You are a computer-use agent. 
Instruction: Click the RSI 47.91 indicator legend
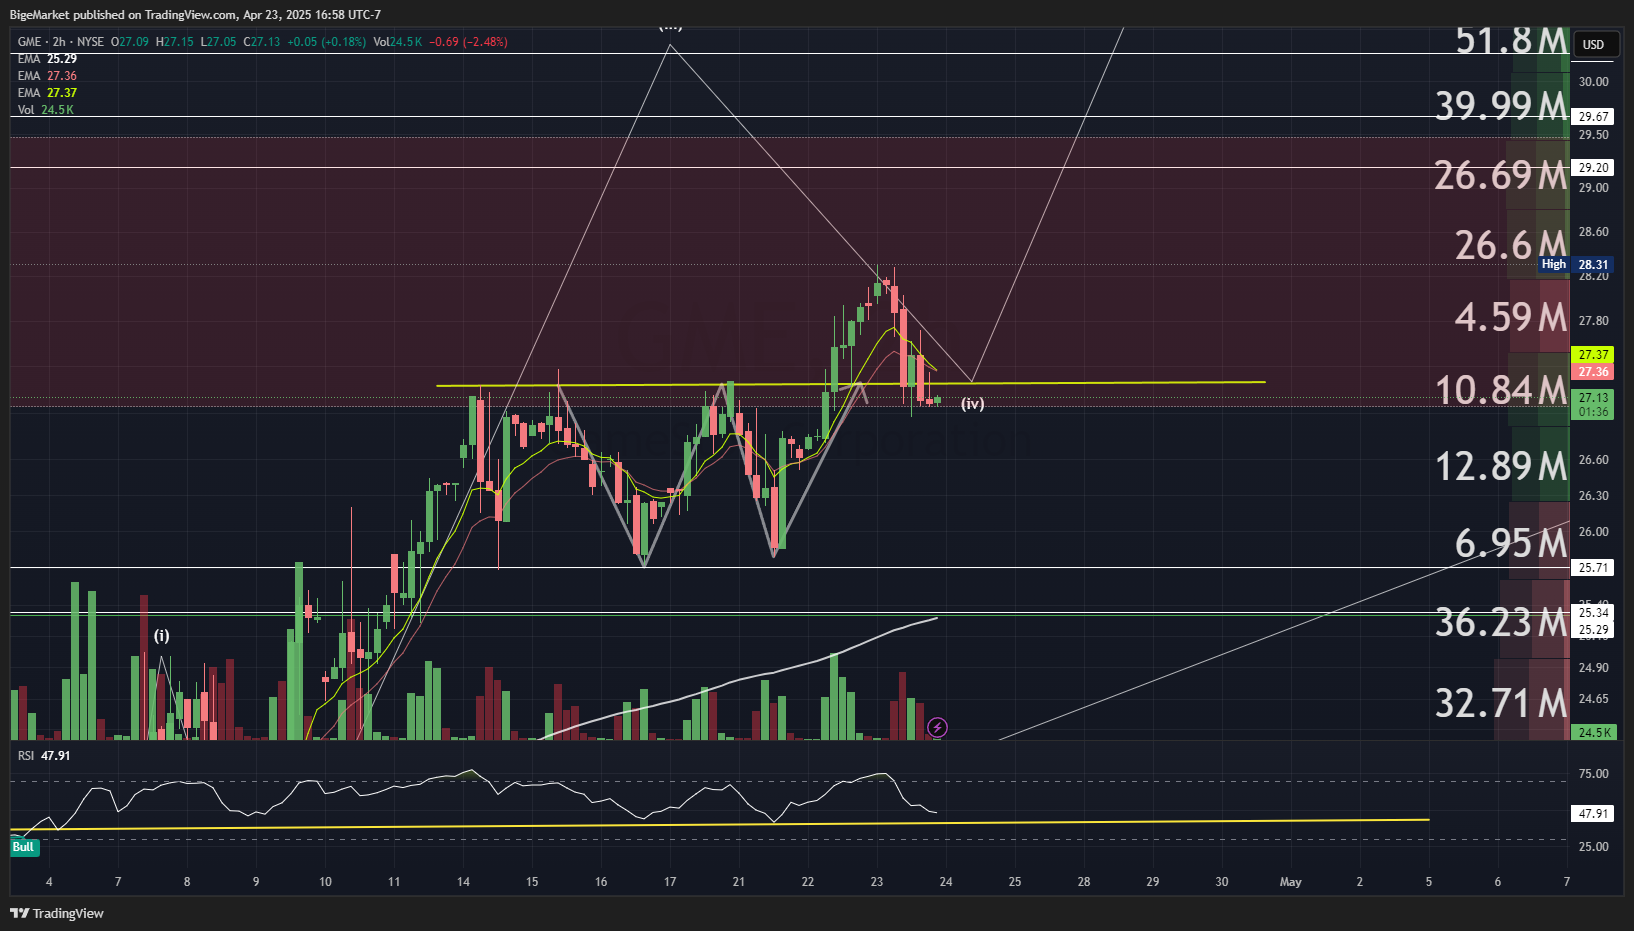tap(44, 756)
